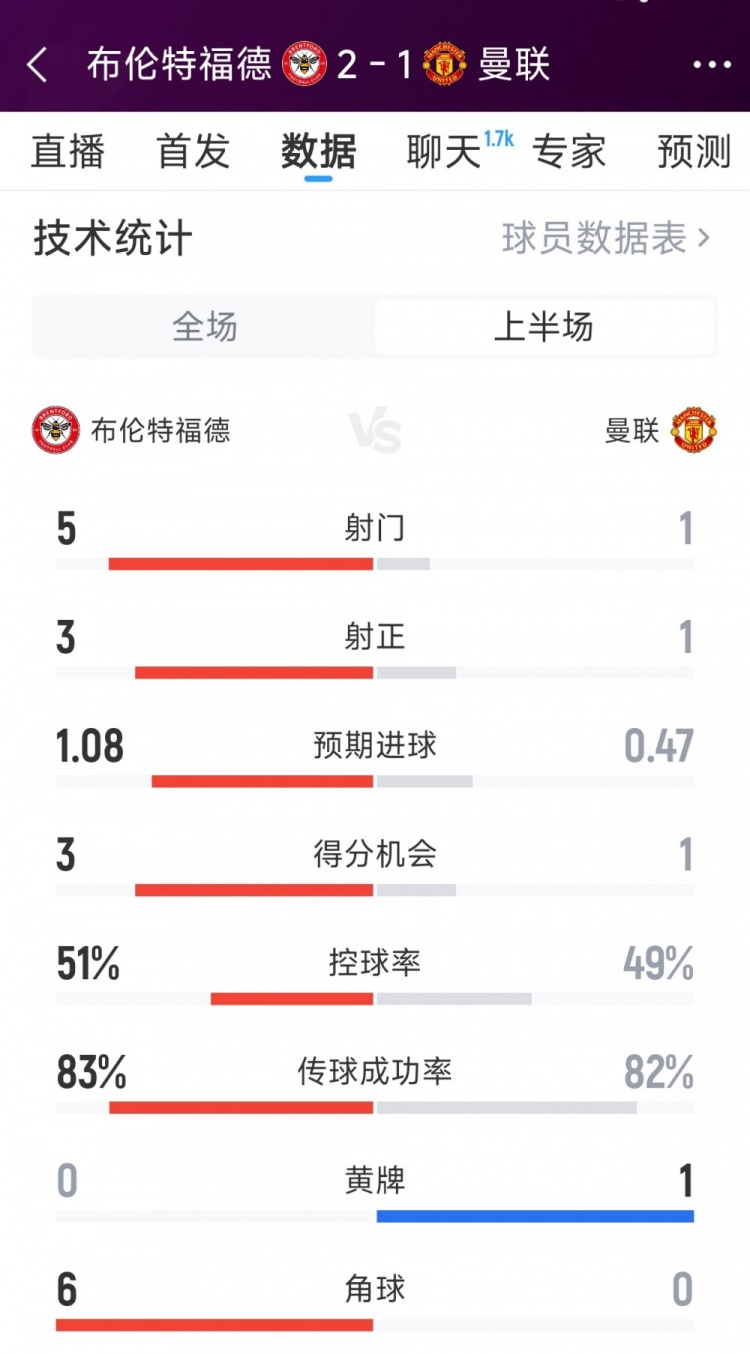This screenshot has height=1354, width=750.
Task: Switch to 全场 full match stats
Action: pos(205,327)
